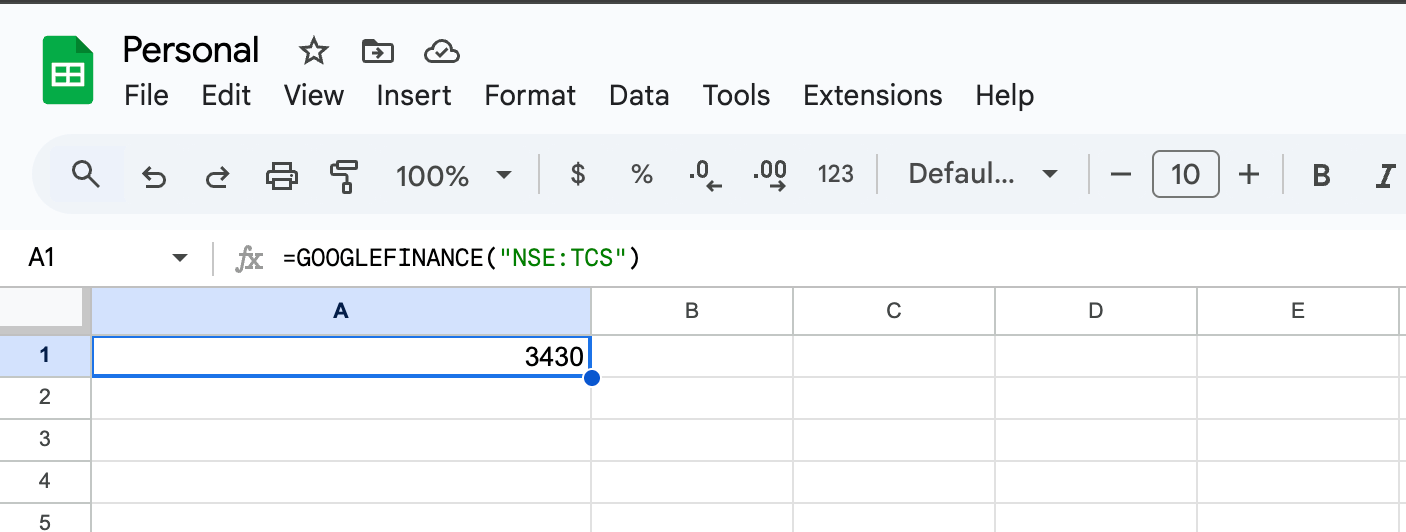Open the search menus magnifier

tap(87, 175)
